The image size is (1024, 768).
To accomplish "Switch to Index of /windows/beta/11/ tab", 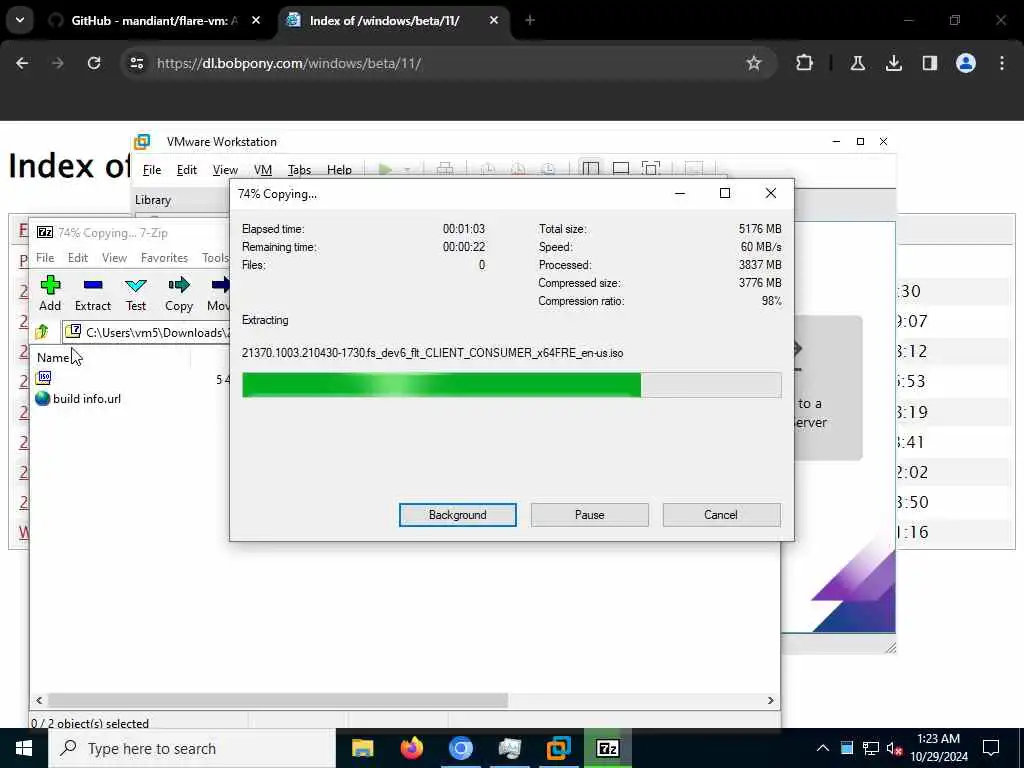I will 392,21.
